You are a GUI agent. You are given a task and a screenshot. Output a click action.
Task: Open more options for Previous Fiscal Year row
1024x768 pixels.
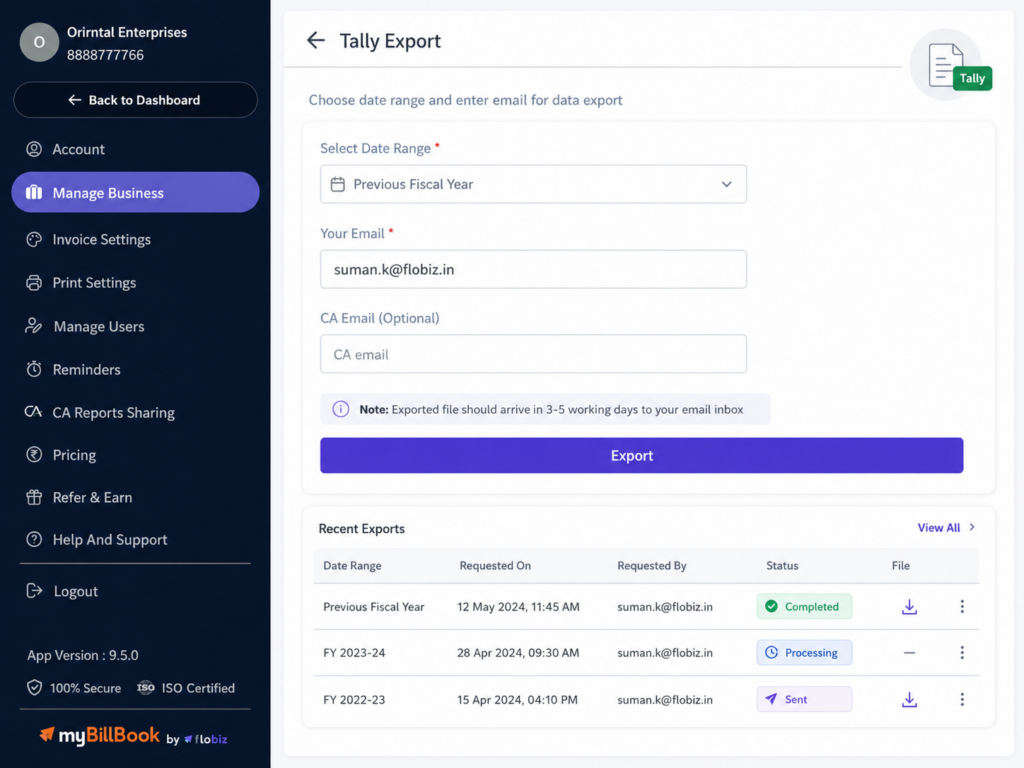coord(962,607)
